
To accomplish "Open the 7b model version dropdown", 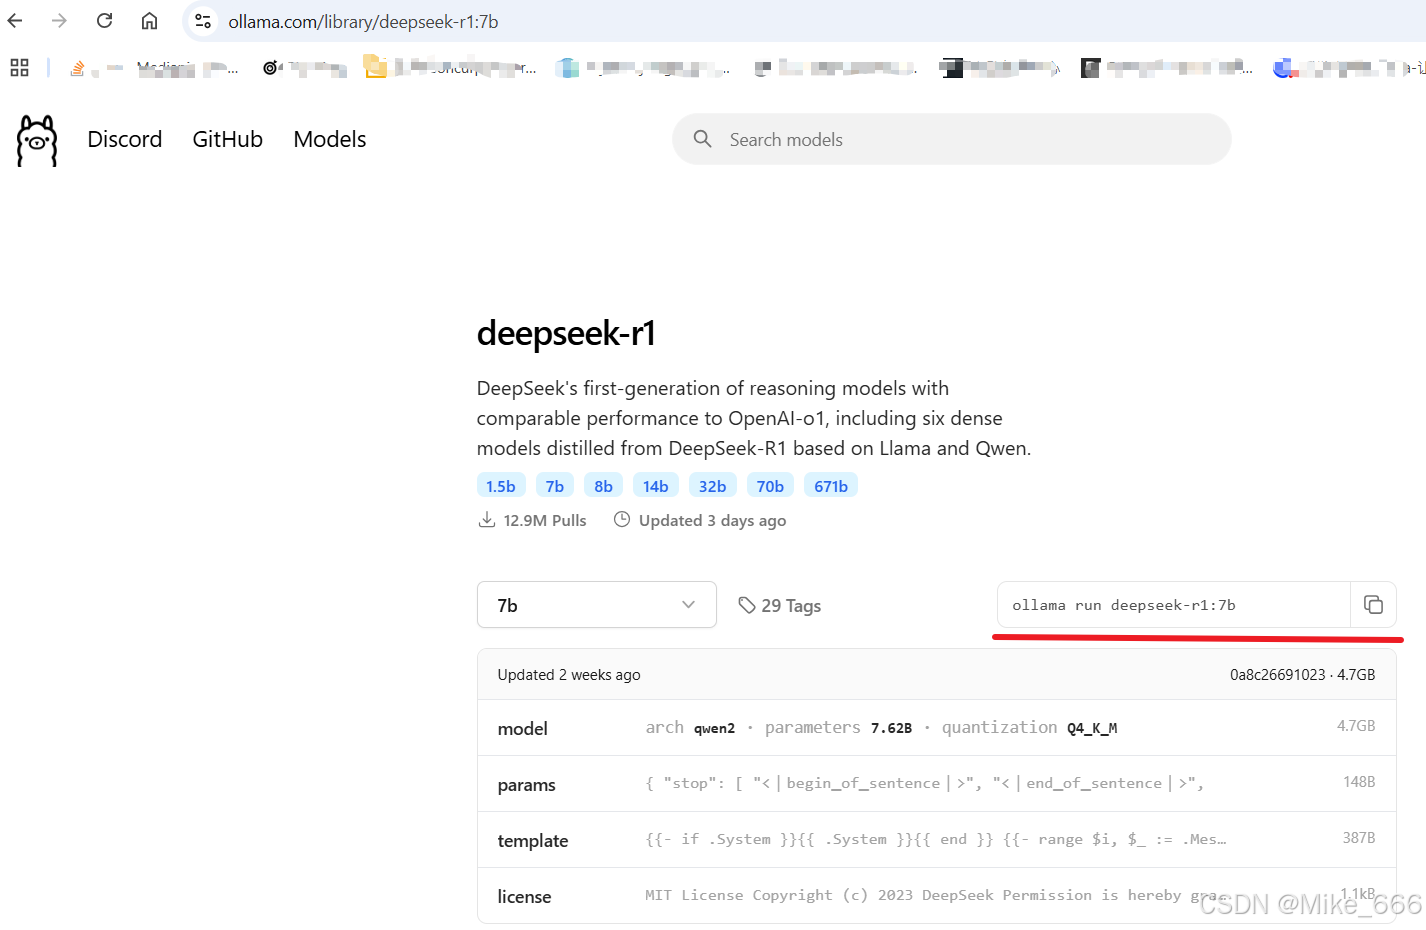I will (x=597, y=605).
